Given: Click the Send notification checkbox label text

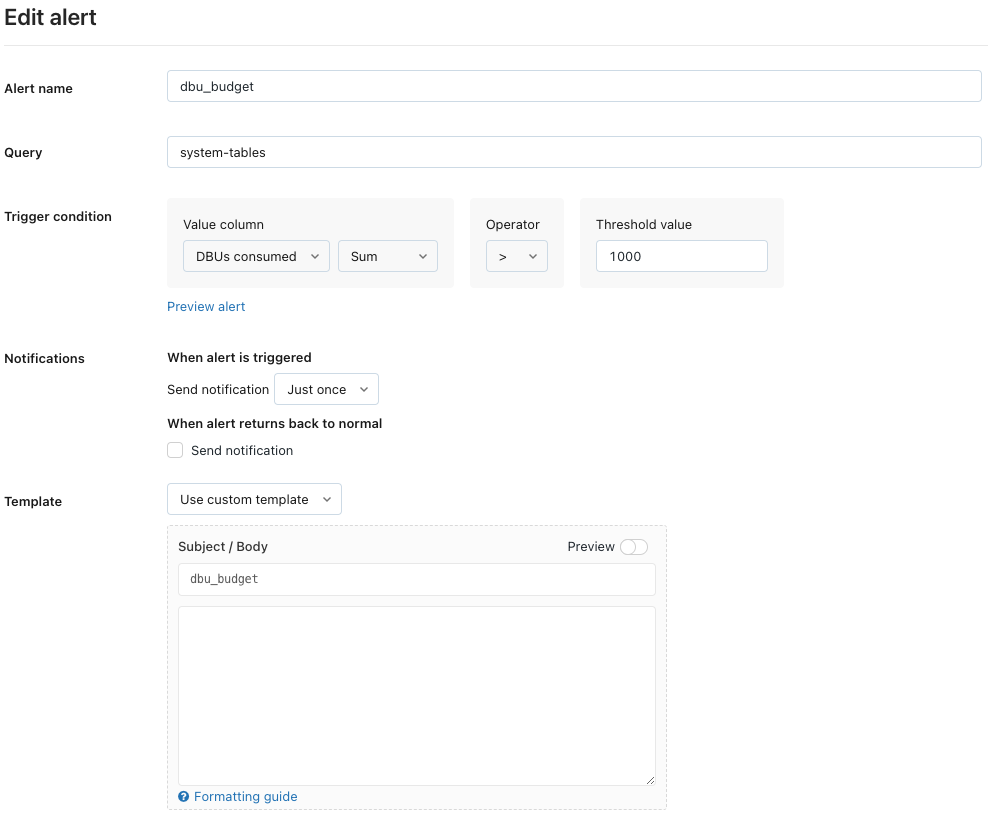Looking at the screenshot, I should point(242,451).
